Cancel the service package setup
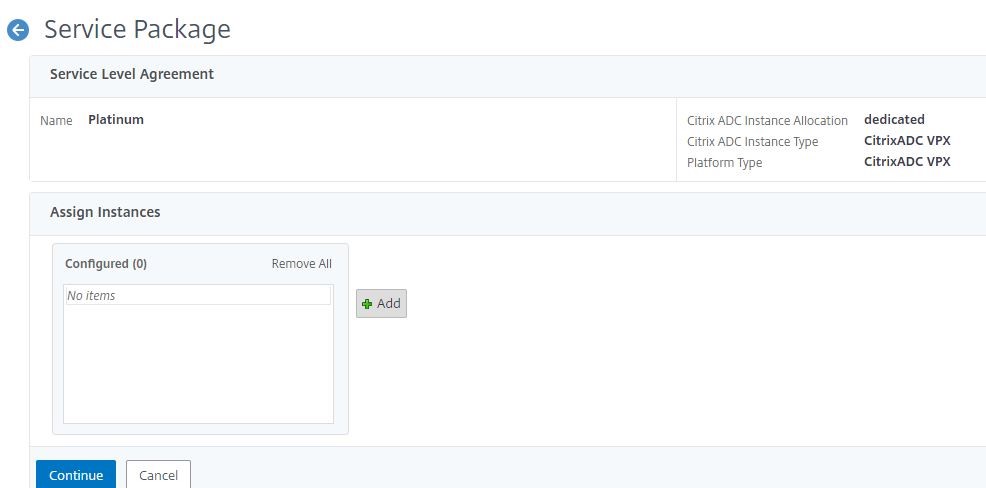The image size is (986, 488). (158, 475)
